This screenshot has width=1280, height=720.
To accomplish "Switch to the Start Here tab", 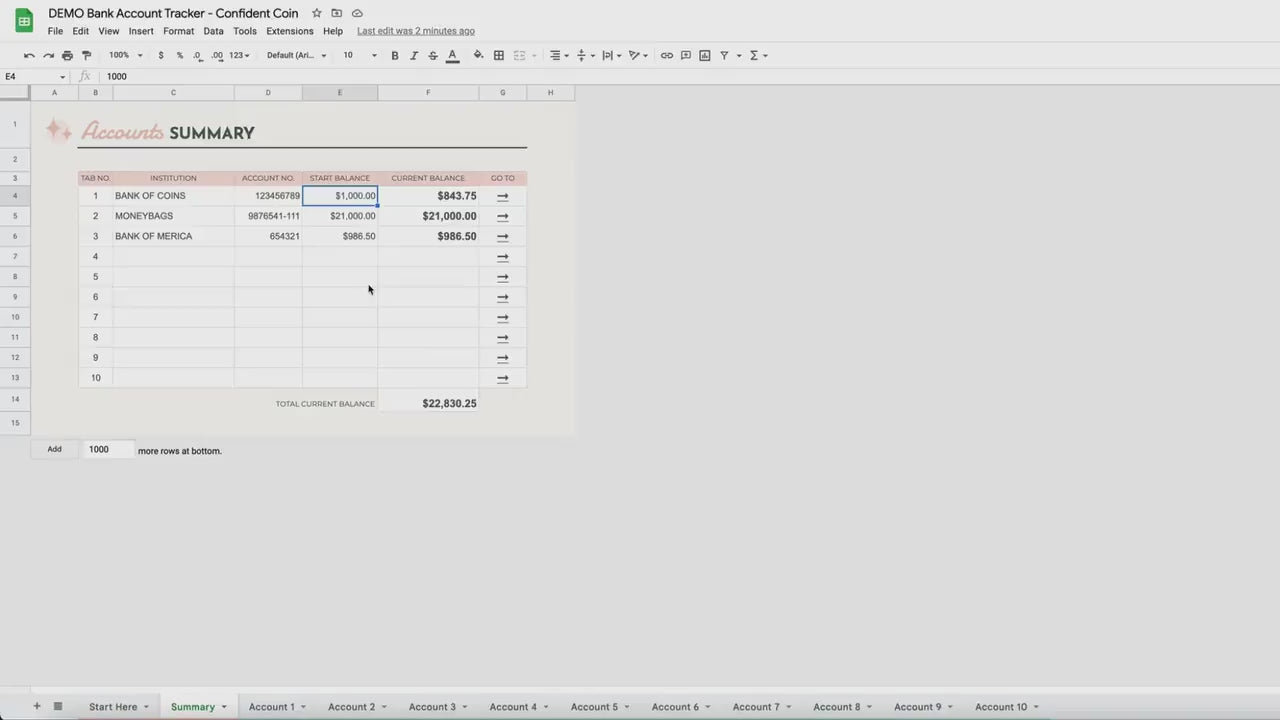I will tap(113, 707).
